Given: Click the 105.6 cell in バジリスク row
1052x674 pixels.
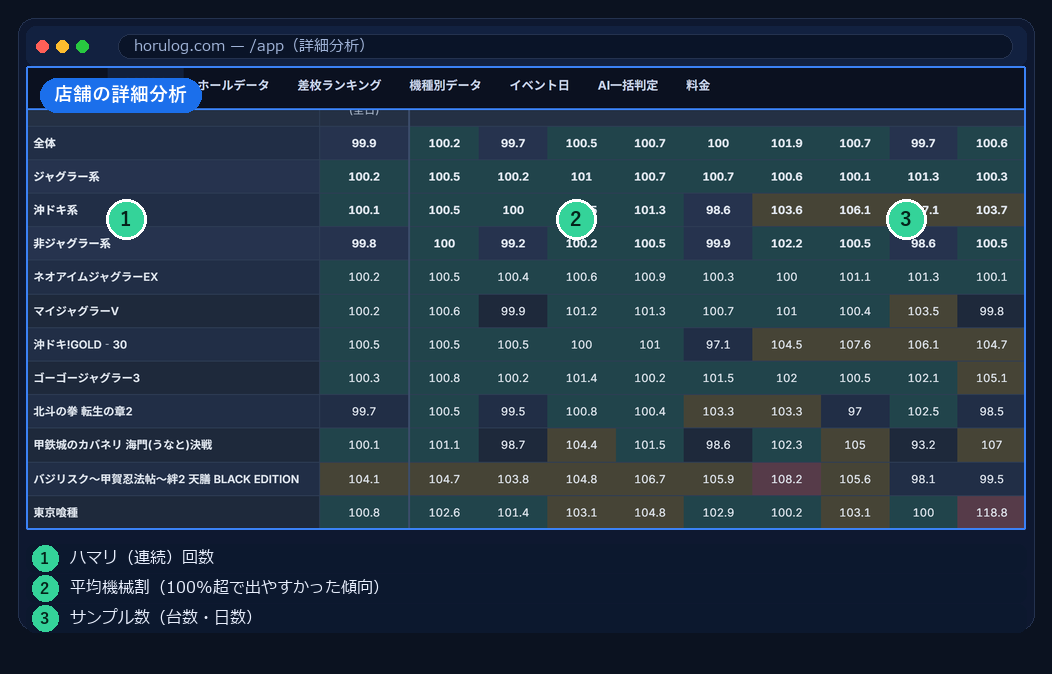Looking at the screenshot, I should point(855,480).
